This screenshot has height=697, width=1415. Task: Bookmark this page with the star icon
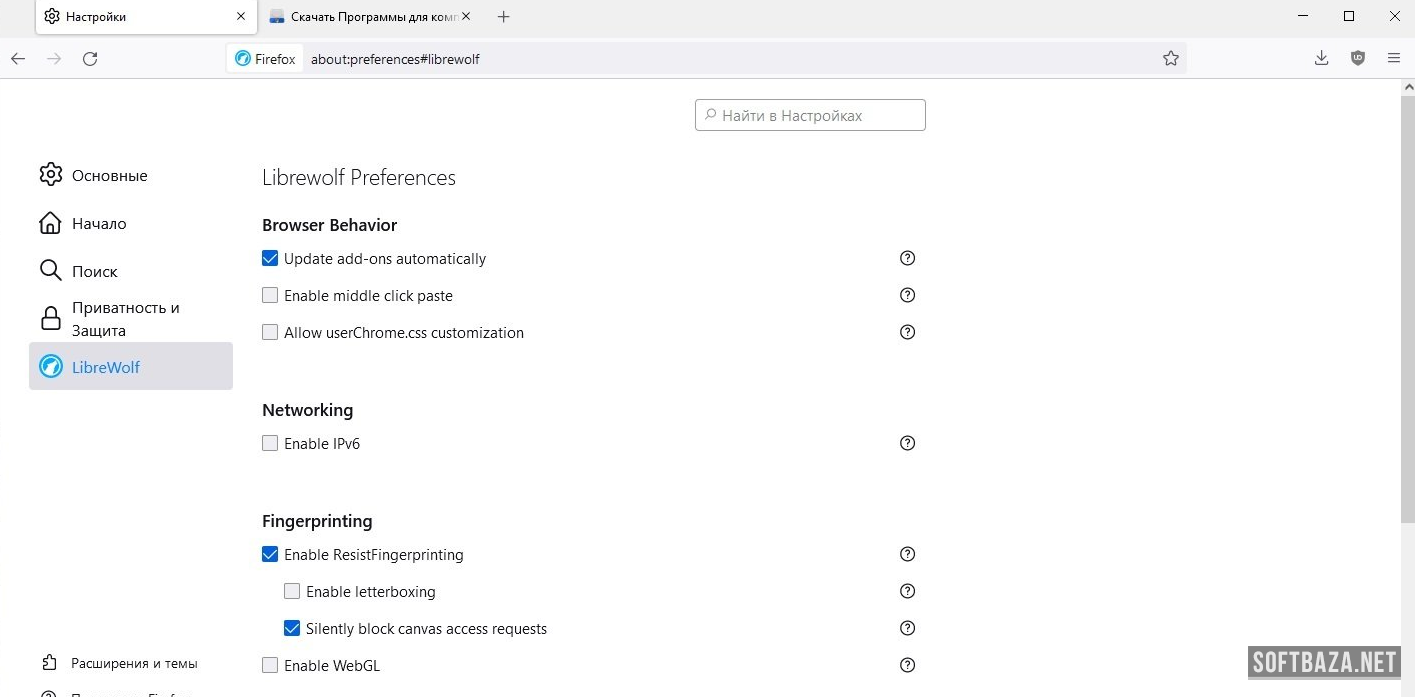coord(1171,59)
